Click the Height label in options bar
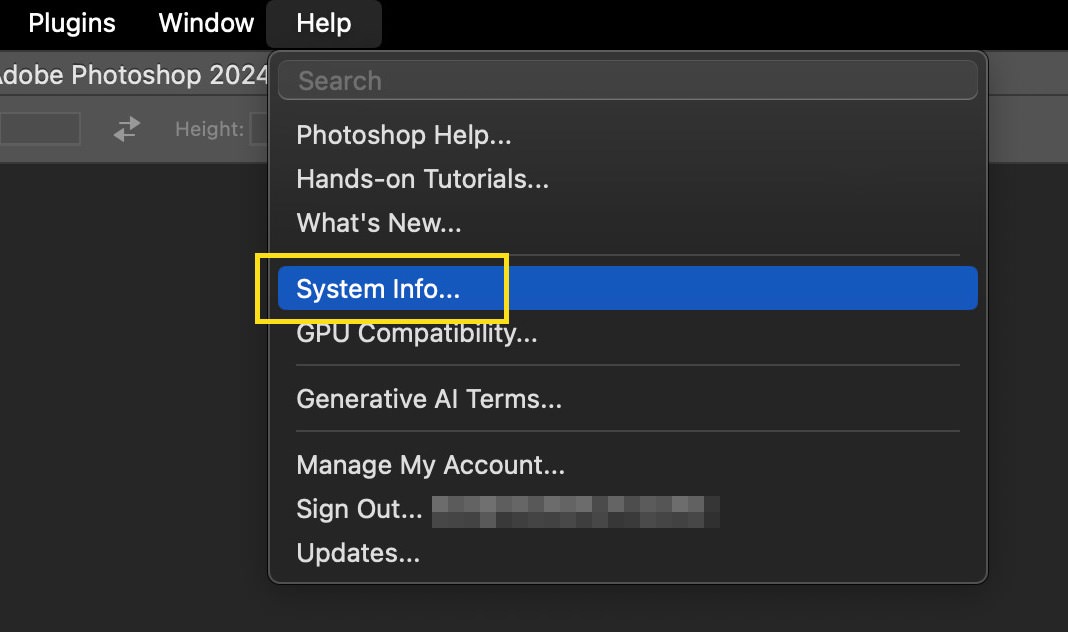1068x632 pixels. 209,129
